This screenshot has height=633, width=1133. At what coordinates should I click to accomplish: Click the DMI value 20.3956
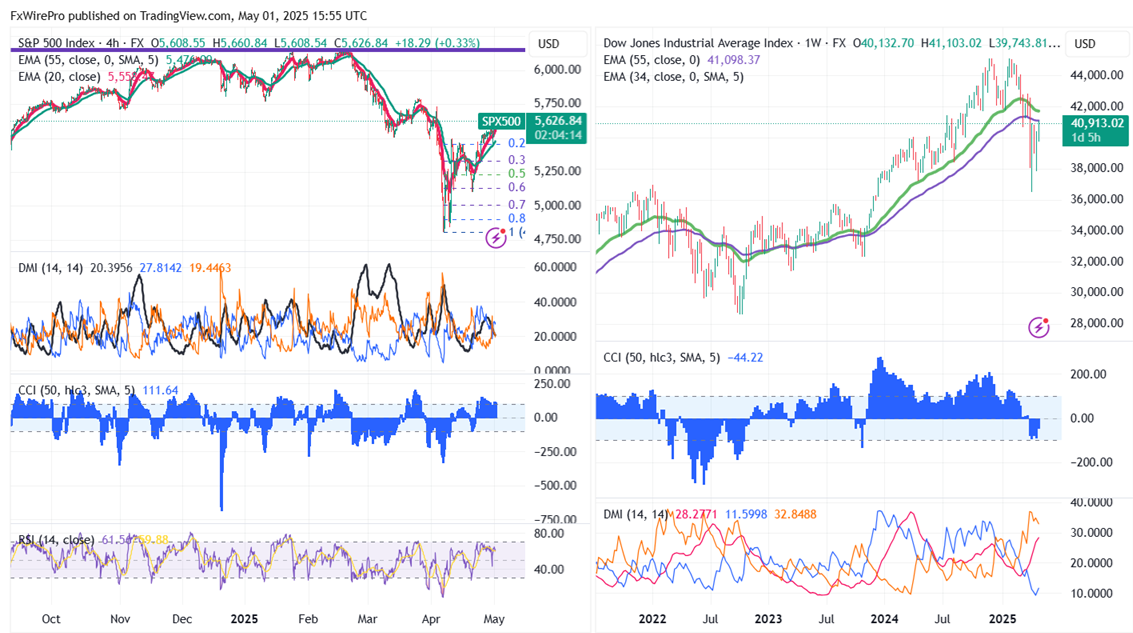click(111, 268)
